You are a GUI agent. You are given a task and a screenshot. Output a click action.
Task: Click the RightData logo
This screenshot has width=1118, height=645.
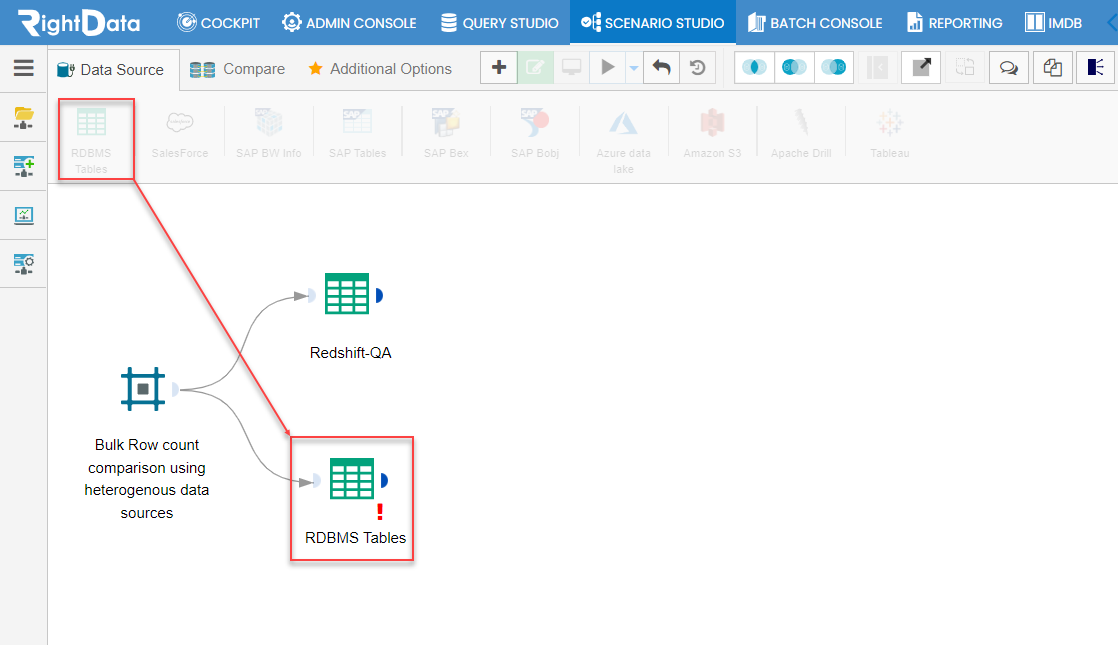79,23
